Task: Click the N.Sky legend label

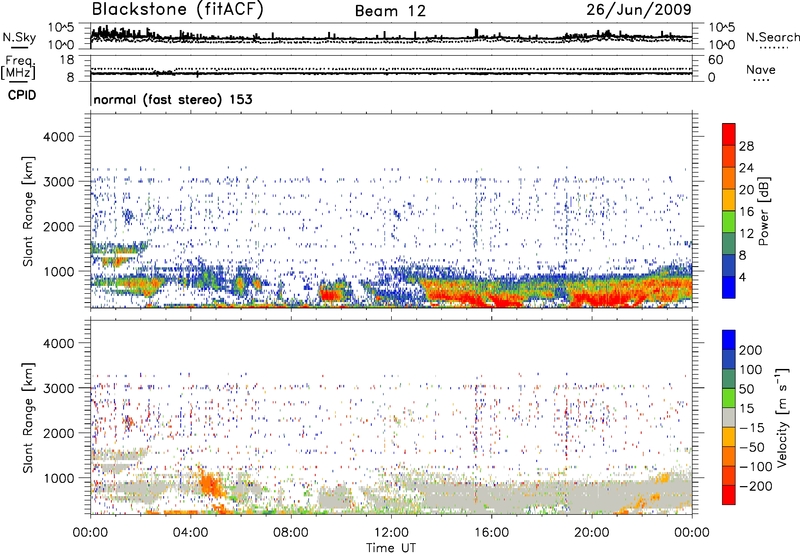Action: [x=19, y=37]
